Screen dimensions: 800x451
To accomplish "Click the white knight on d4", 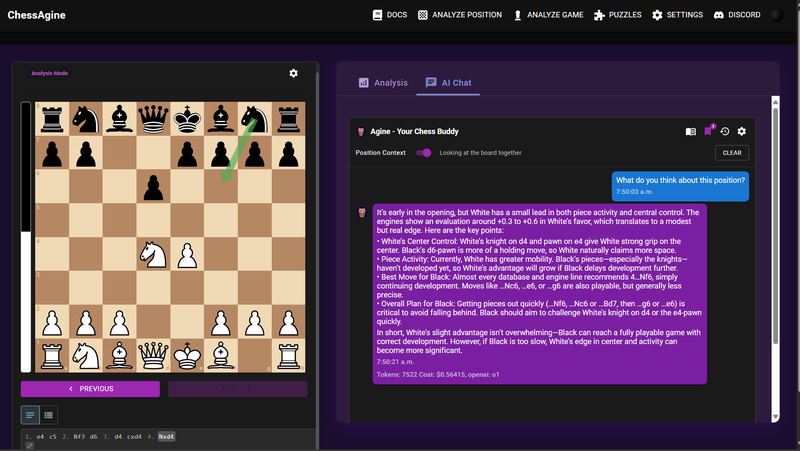I will point(152,253).
